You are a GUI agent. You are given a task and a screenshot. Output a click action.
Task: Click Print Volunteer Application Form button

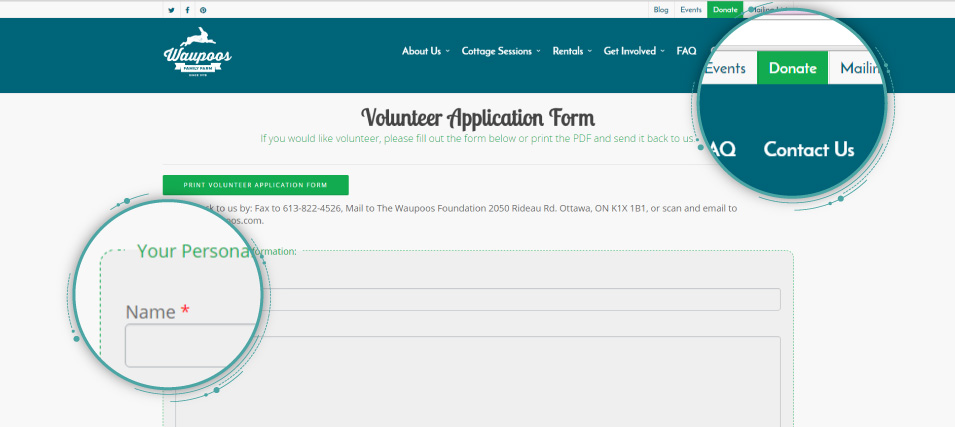point(255,185)
